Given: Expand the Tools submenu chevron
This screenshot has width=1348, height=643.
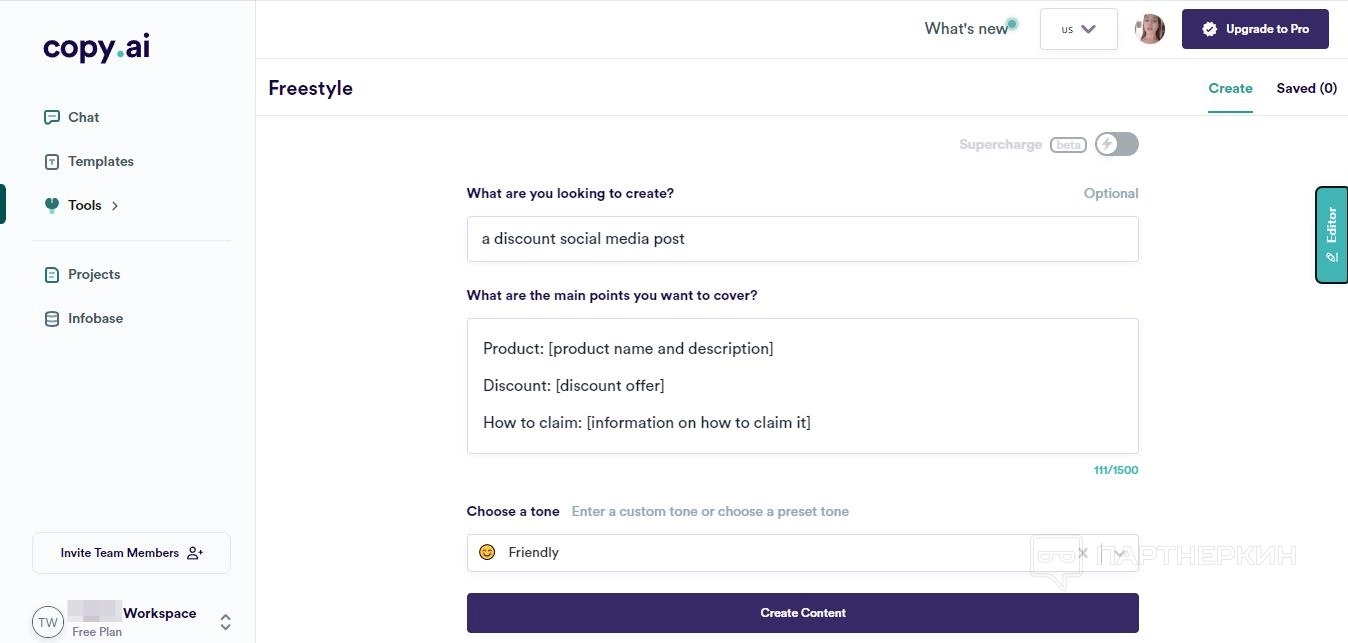Looking at the screenshot, I should coord(115,206).
